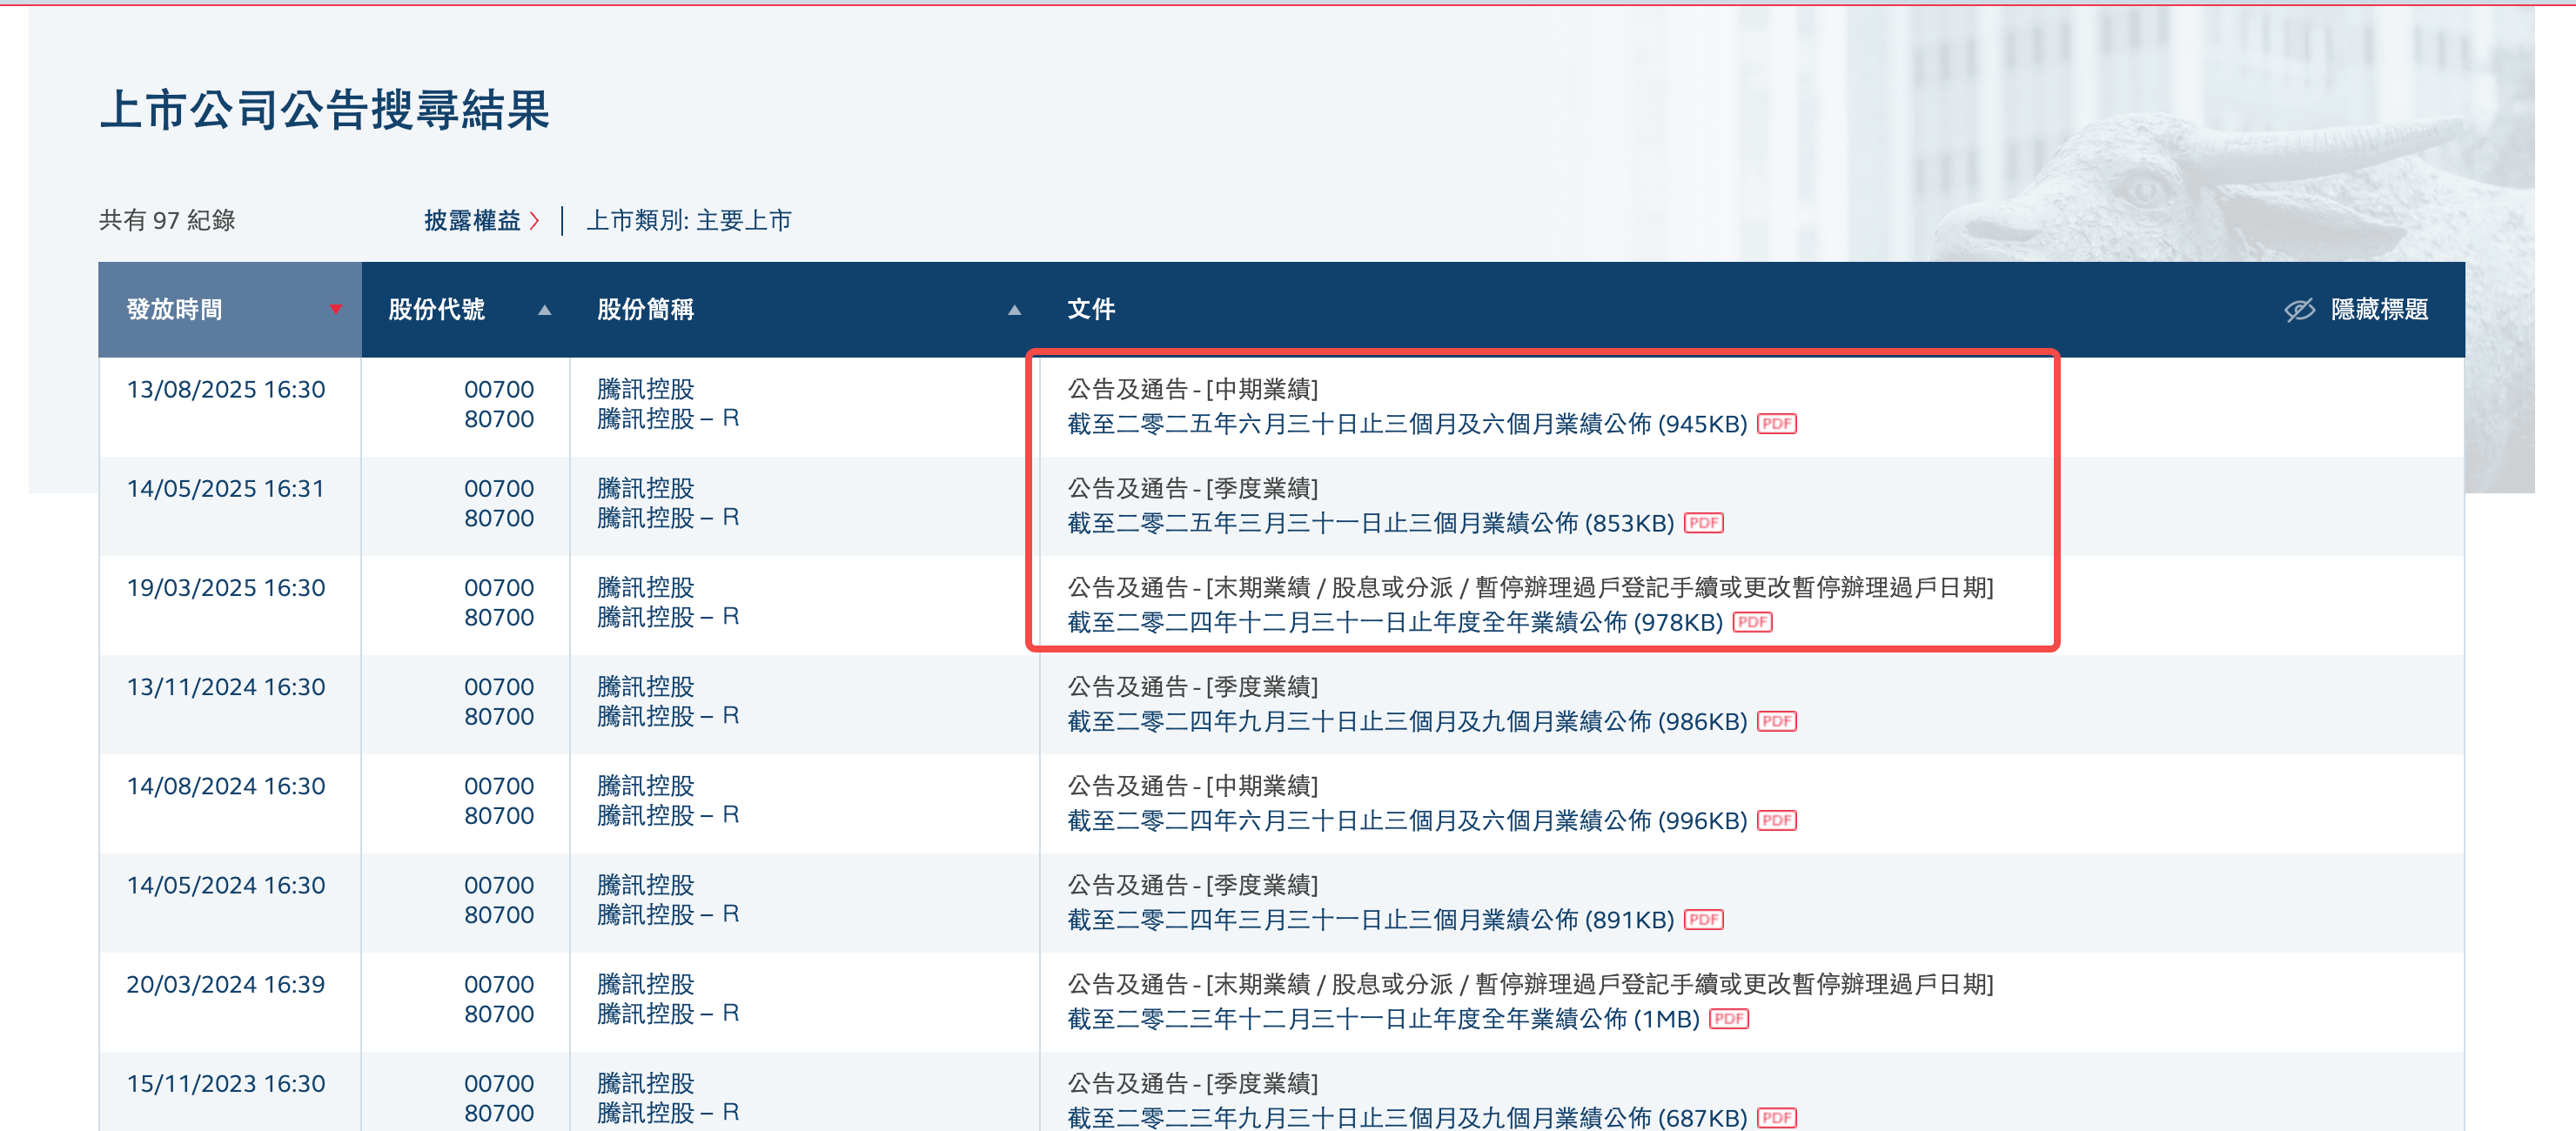Click PDF icon for March 2024 quarterly results

coord(1703,919)
